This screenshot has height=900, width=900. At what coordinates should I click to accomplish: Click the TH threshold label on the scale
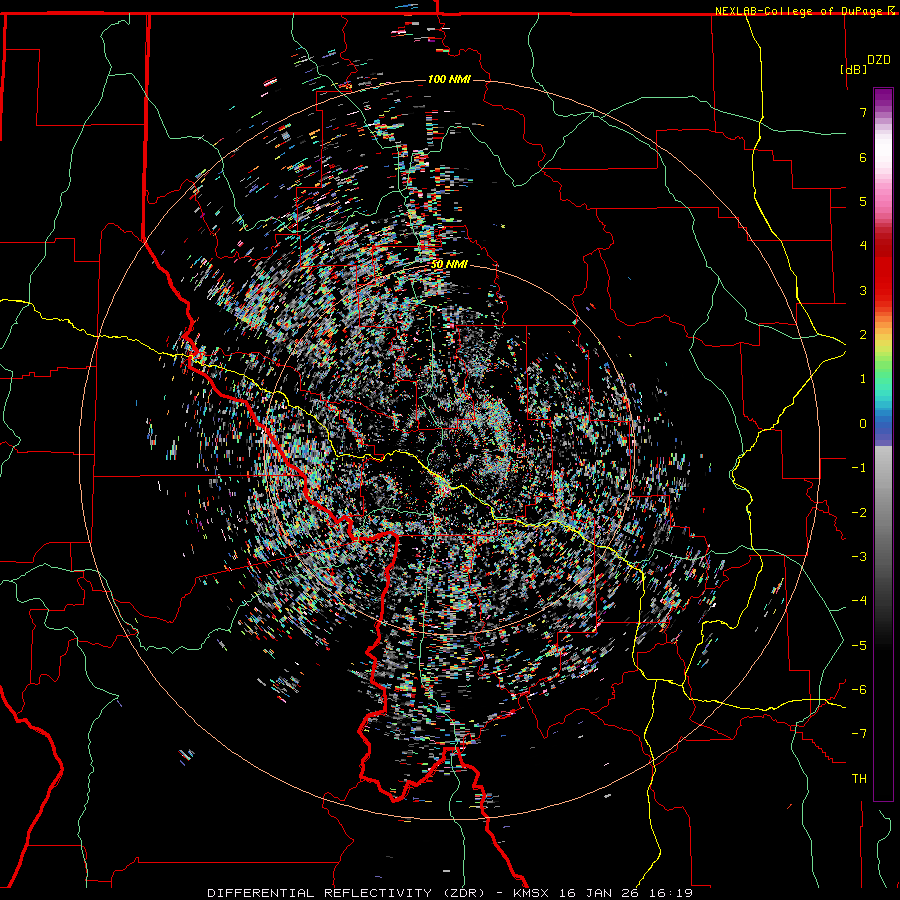pos(859,779)
